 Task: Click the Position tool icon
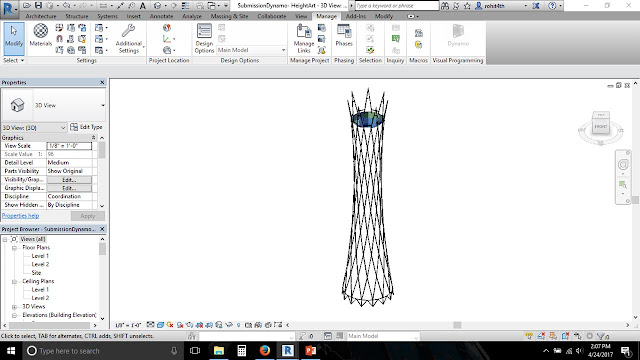click(167, 50)
